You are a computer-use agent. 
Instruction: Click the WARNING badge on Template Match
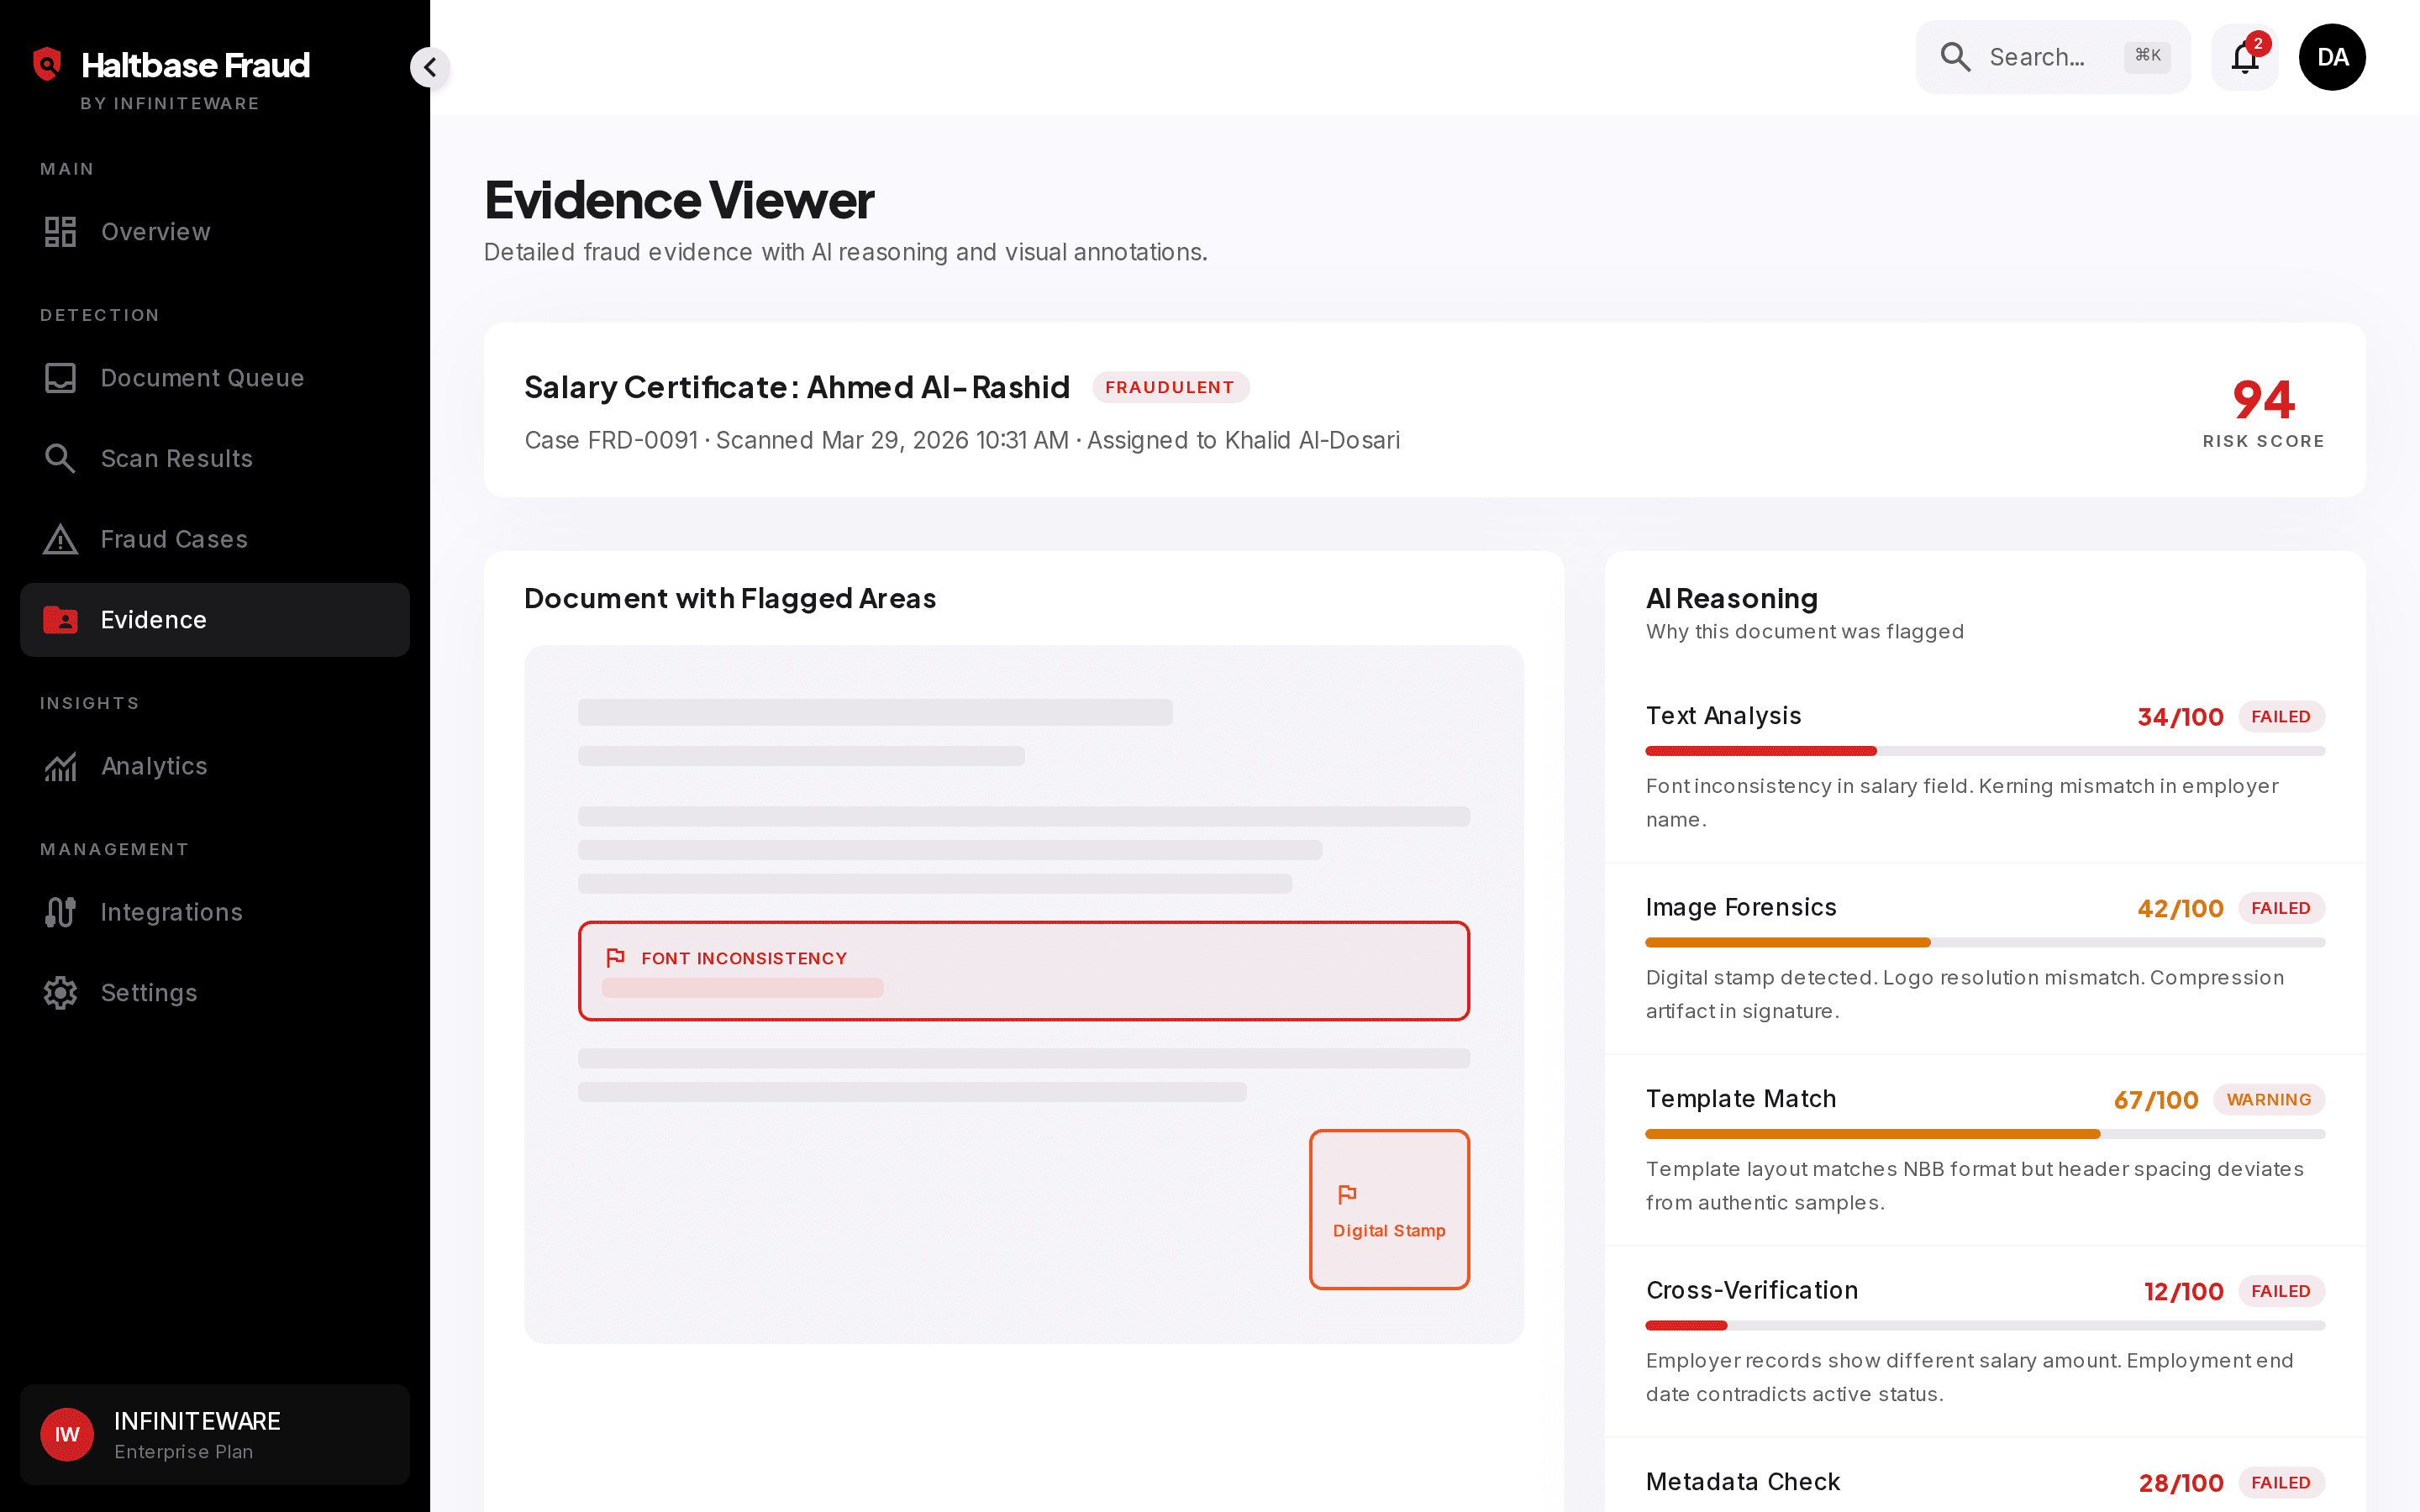tap(2269, 1100)
